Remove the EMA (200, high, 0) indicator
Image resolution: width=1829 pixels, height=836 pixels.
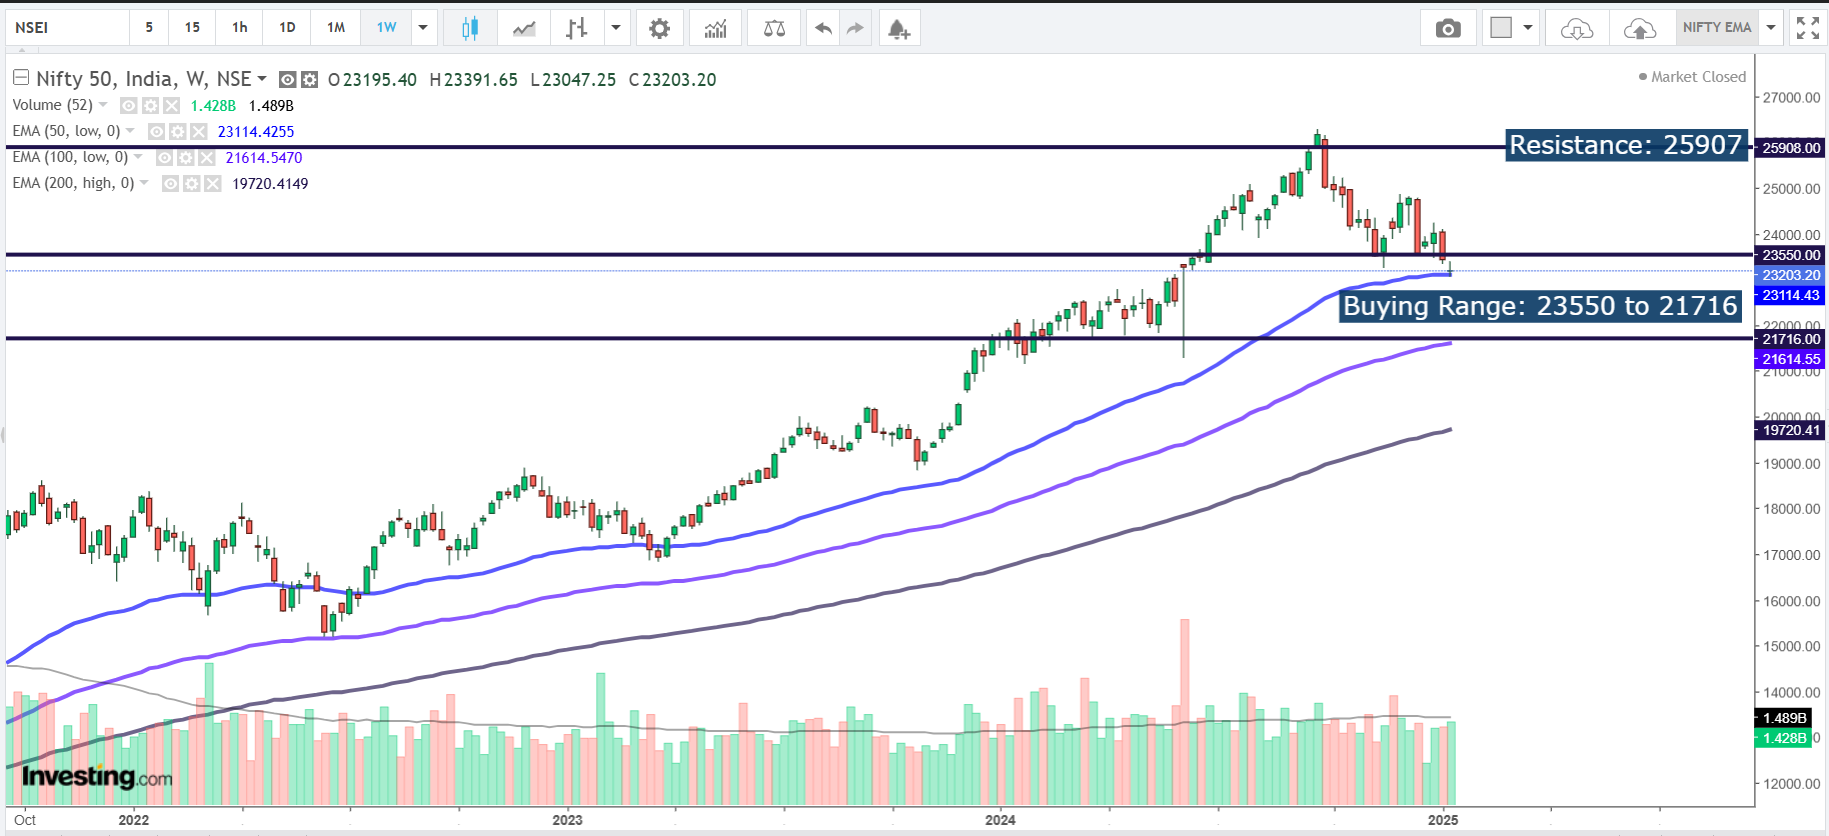(213, 183)
